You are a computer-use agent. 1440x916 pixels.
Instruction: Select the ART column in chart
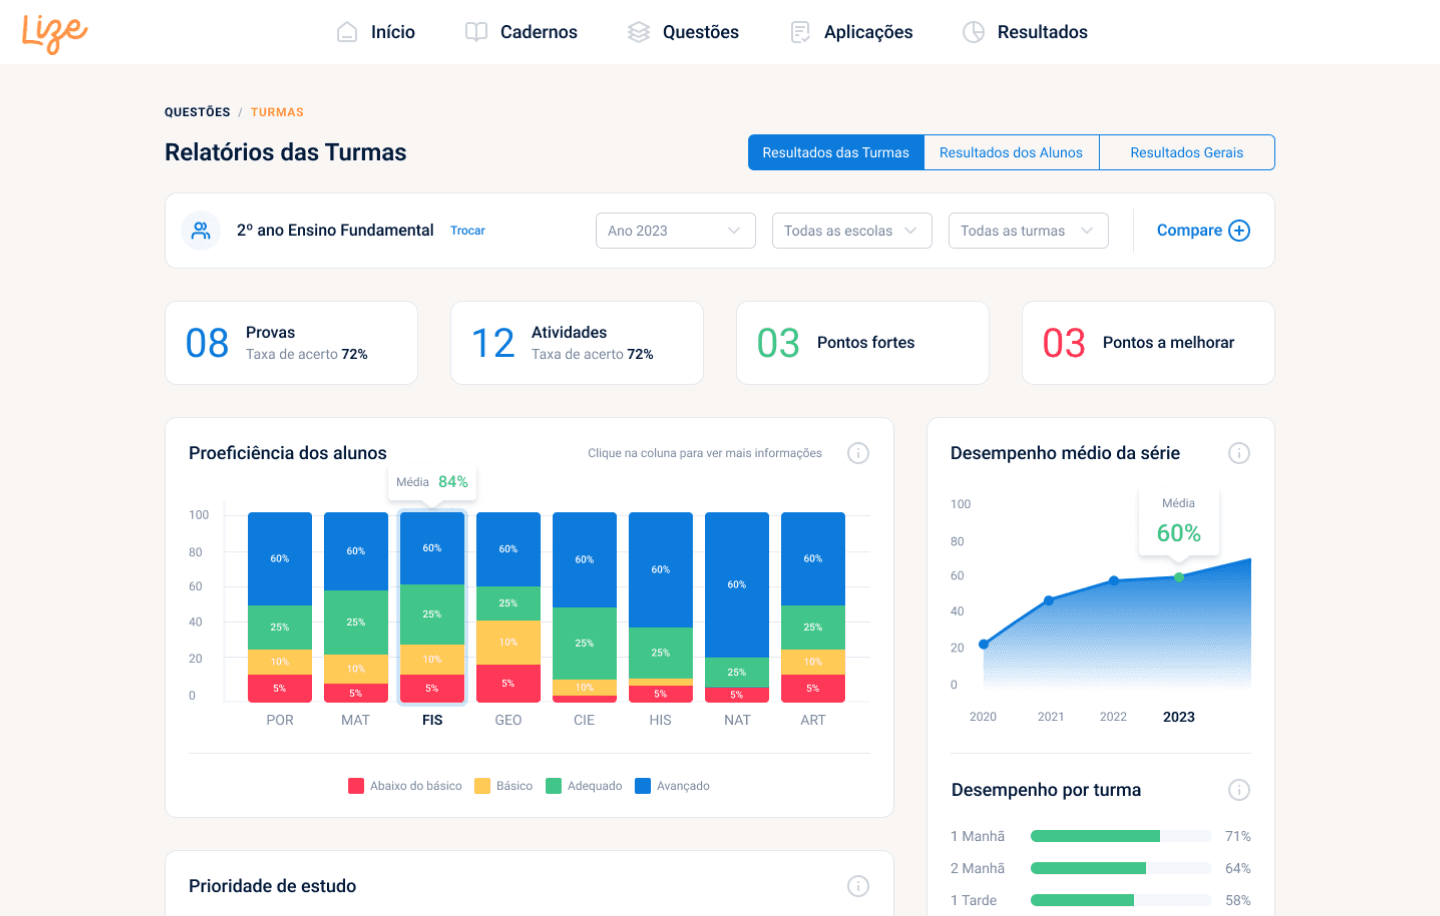pyautogui.click(x=813, y=607)
